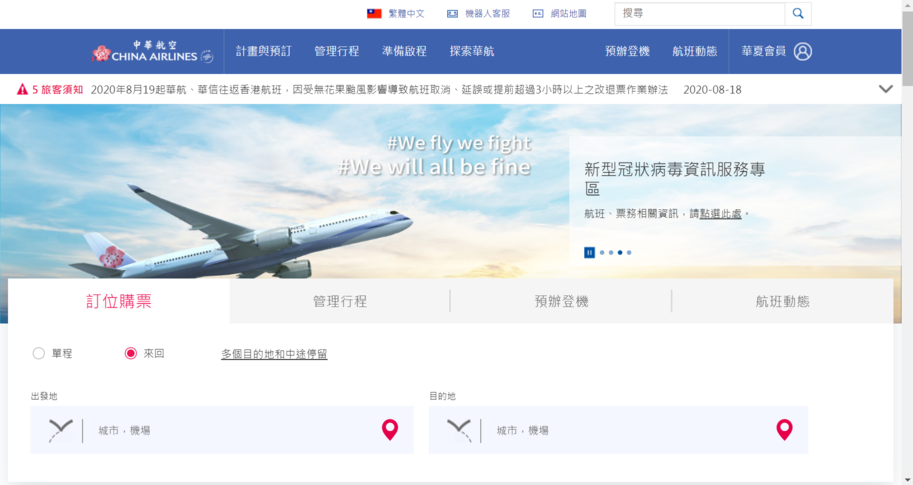
Task: Click the China Airlines logo
Action: tap(153, 51)
